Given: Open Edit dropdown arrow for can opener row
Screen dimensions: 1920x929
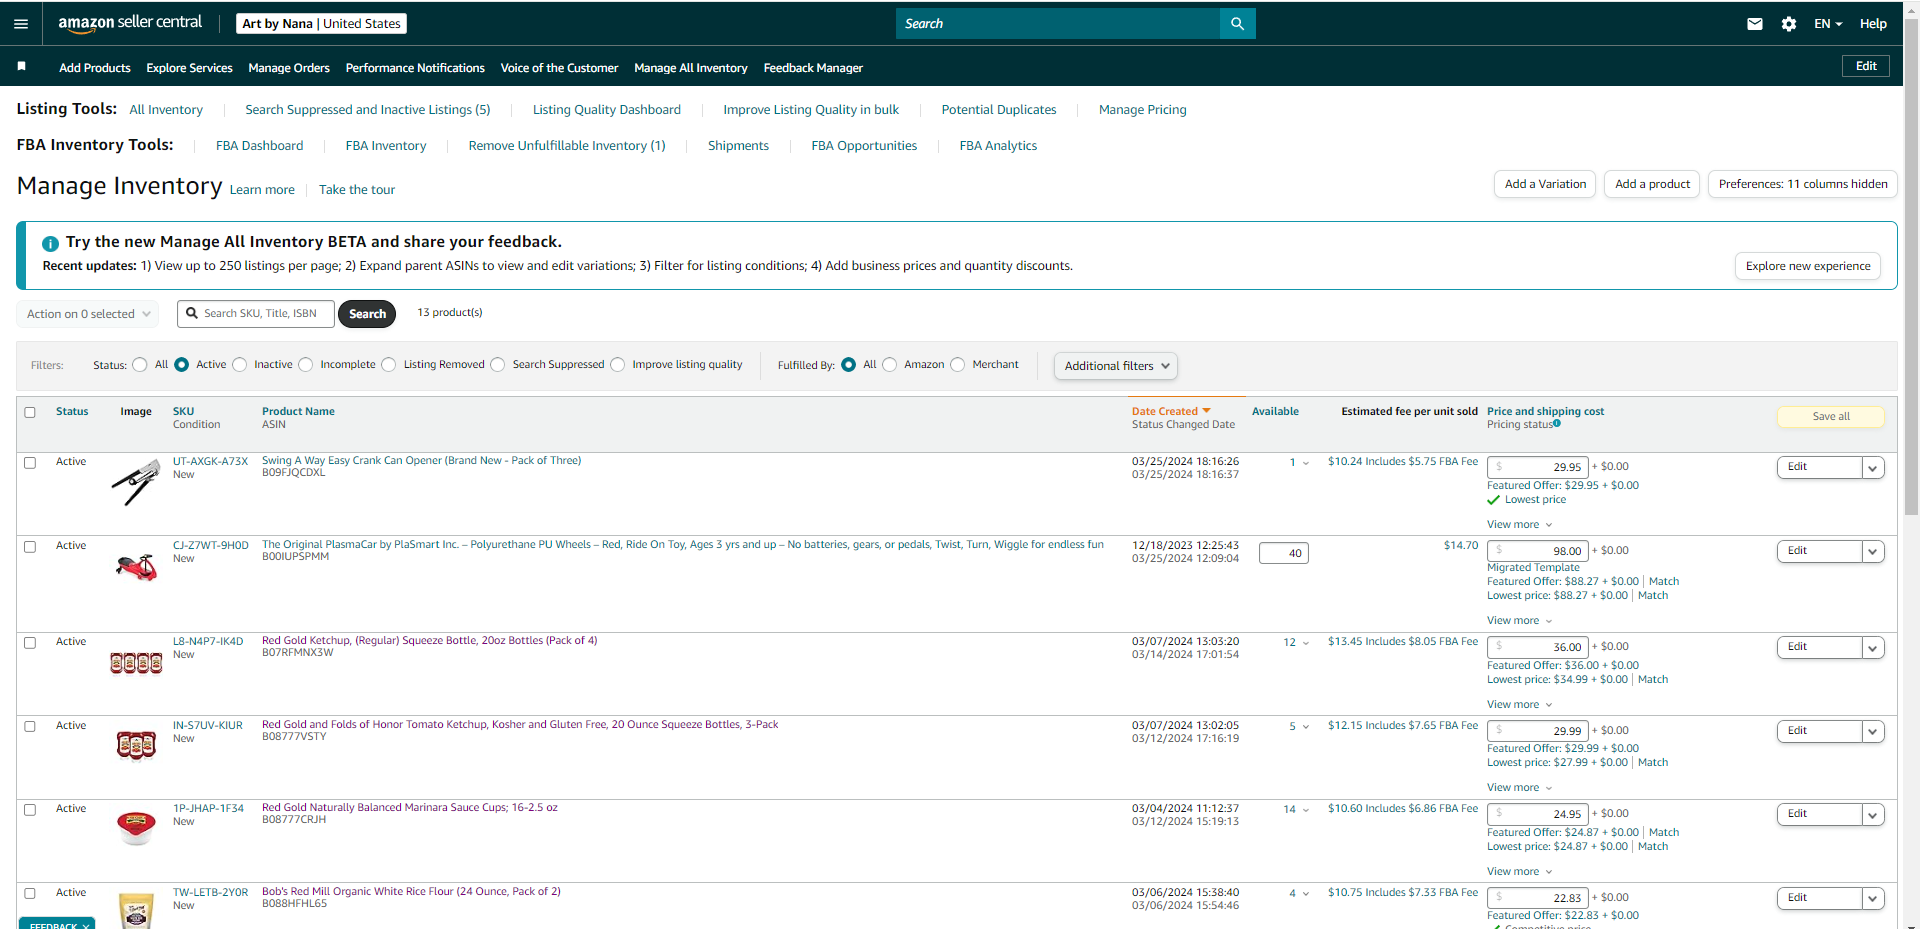Looking at the screenshot, I should click(1873, 468).
